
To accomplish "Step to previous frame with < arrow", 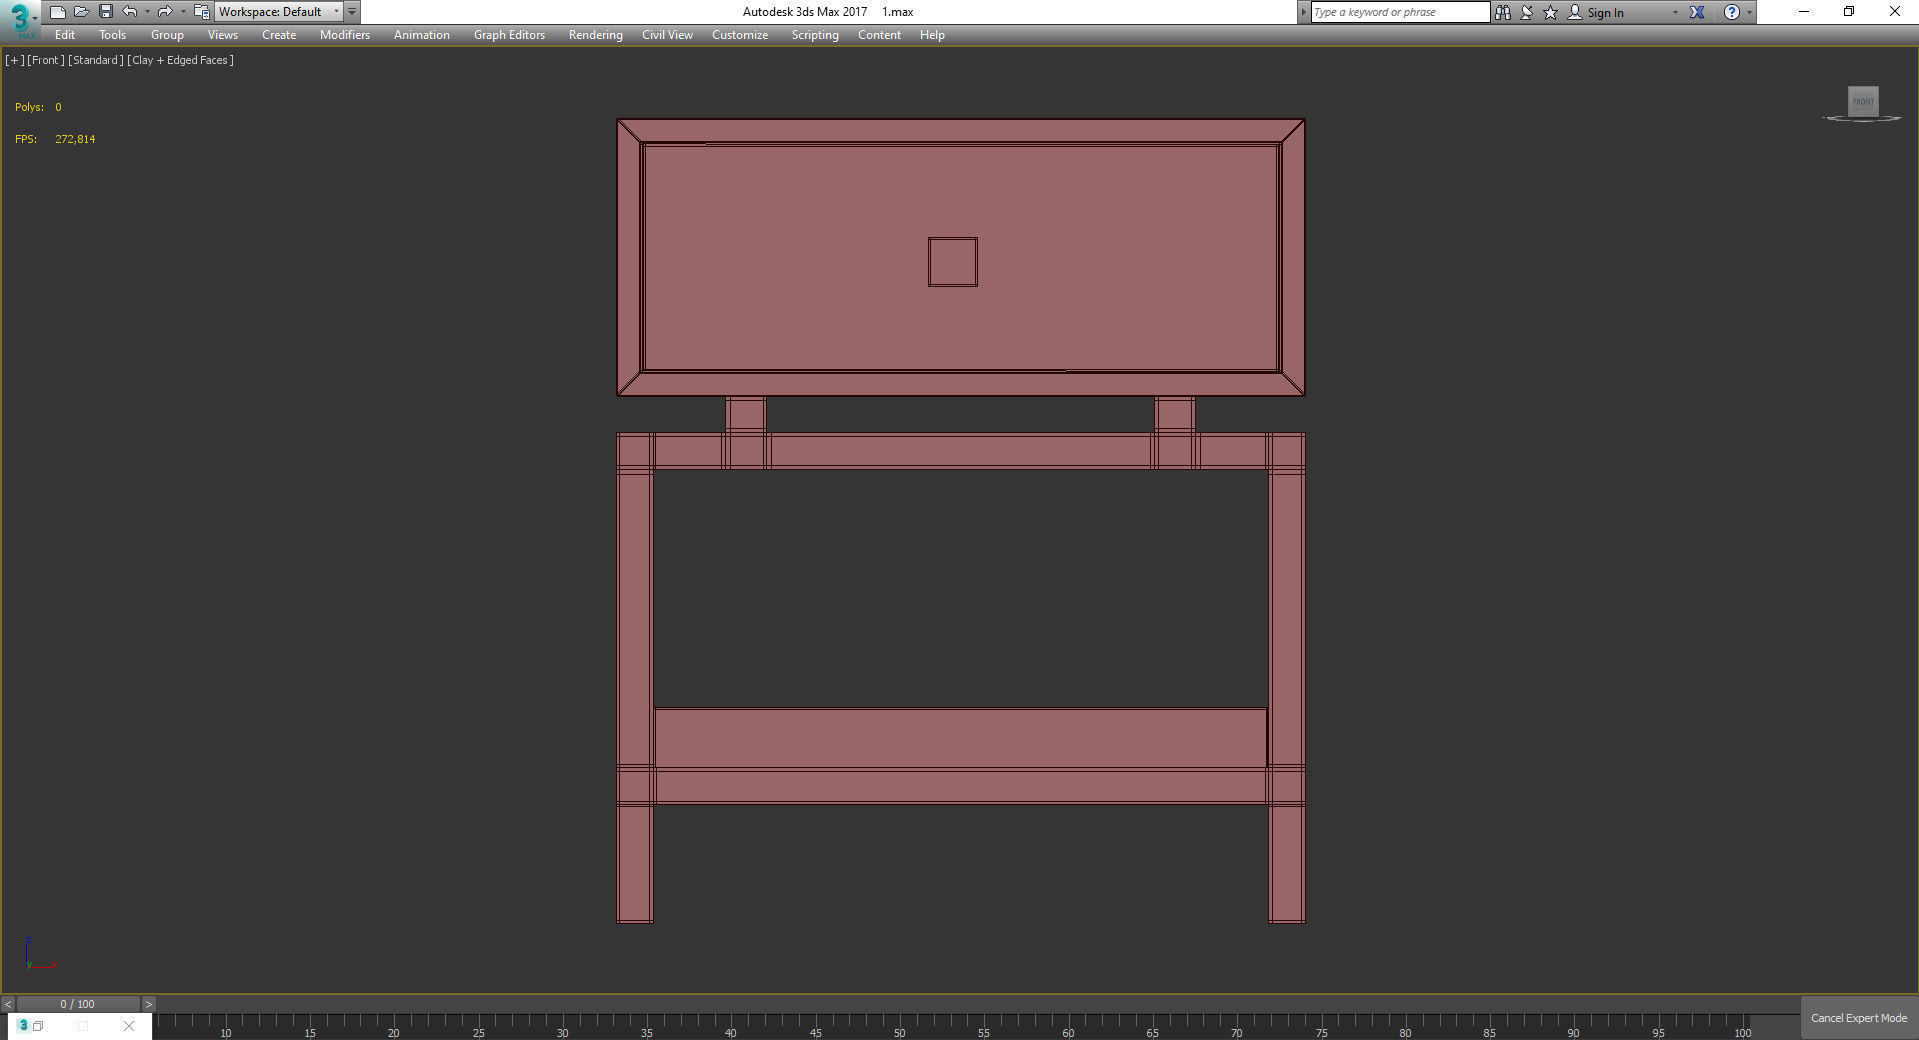I will click(x=8, y=1004).
